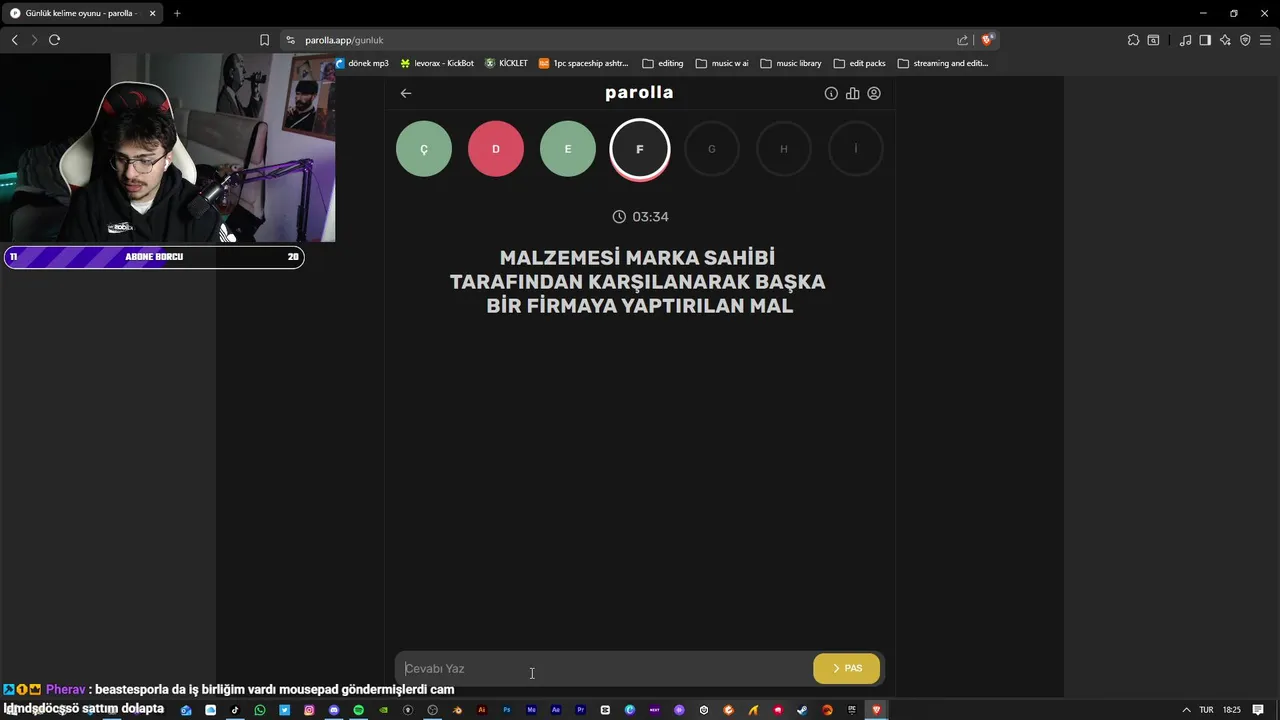Click the browser Back arrow

coord(14,40)
